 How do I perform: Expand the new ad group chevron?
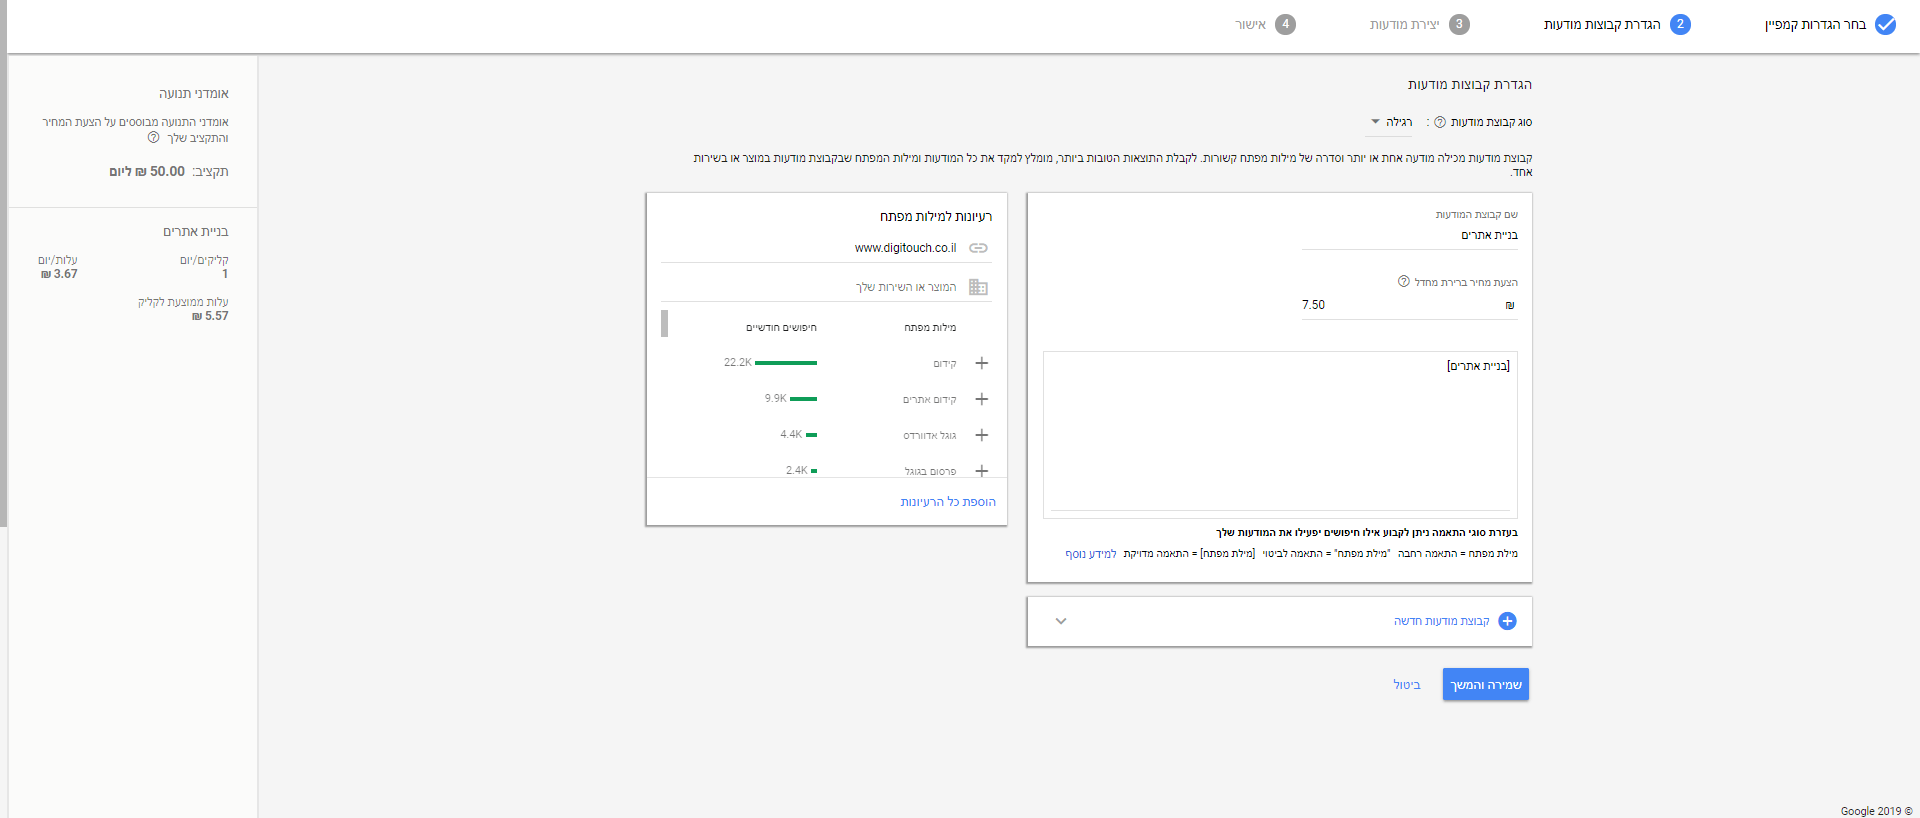coord(1061,621)
